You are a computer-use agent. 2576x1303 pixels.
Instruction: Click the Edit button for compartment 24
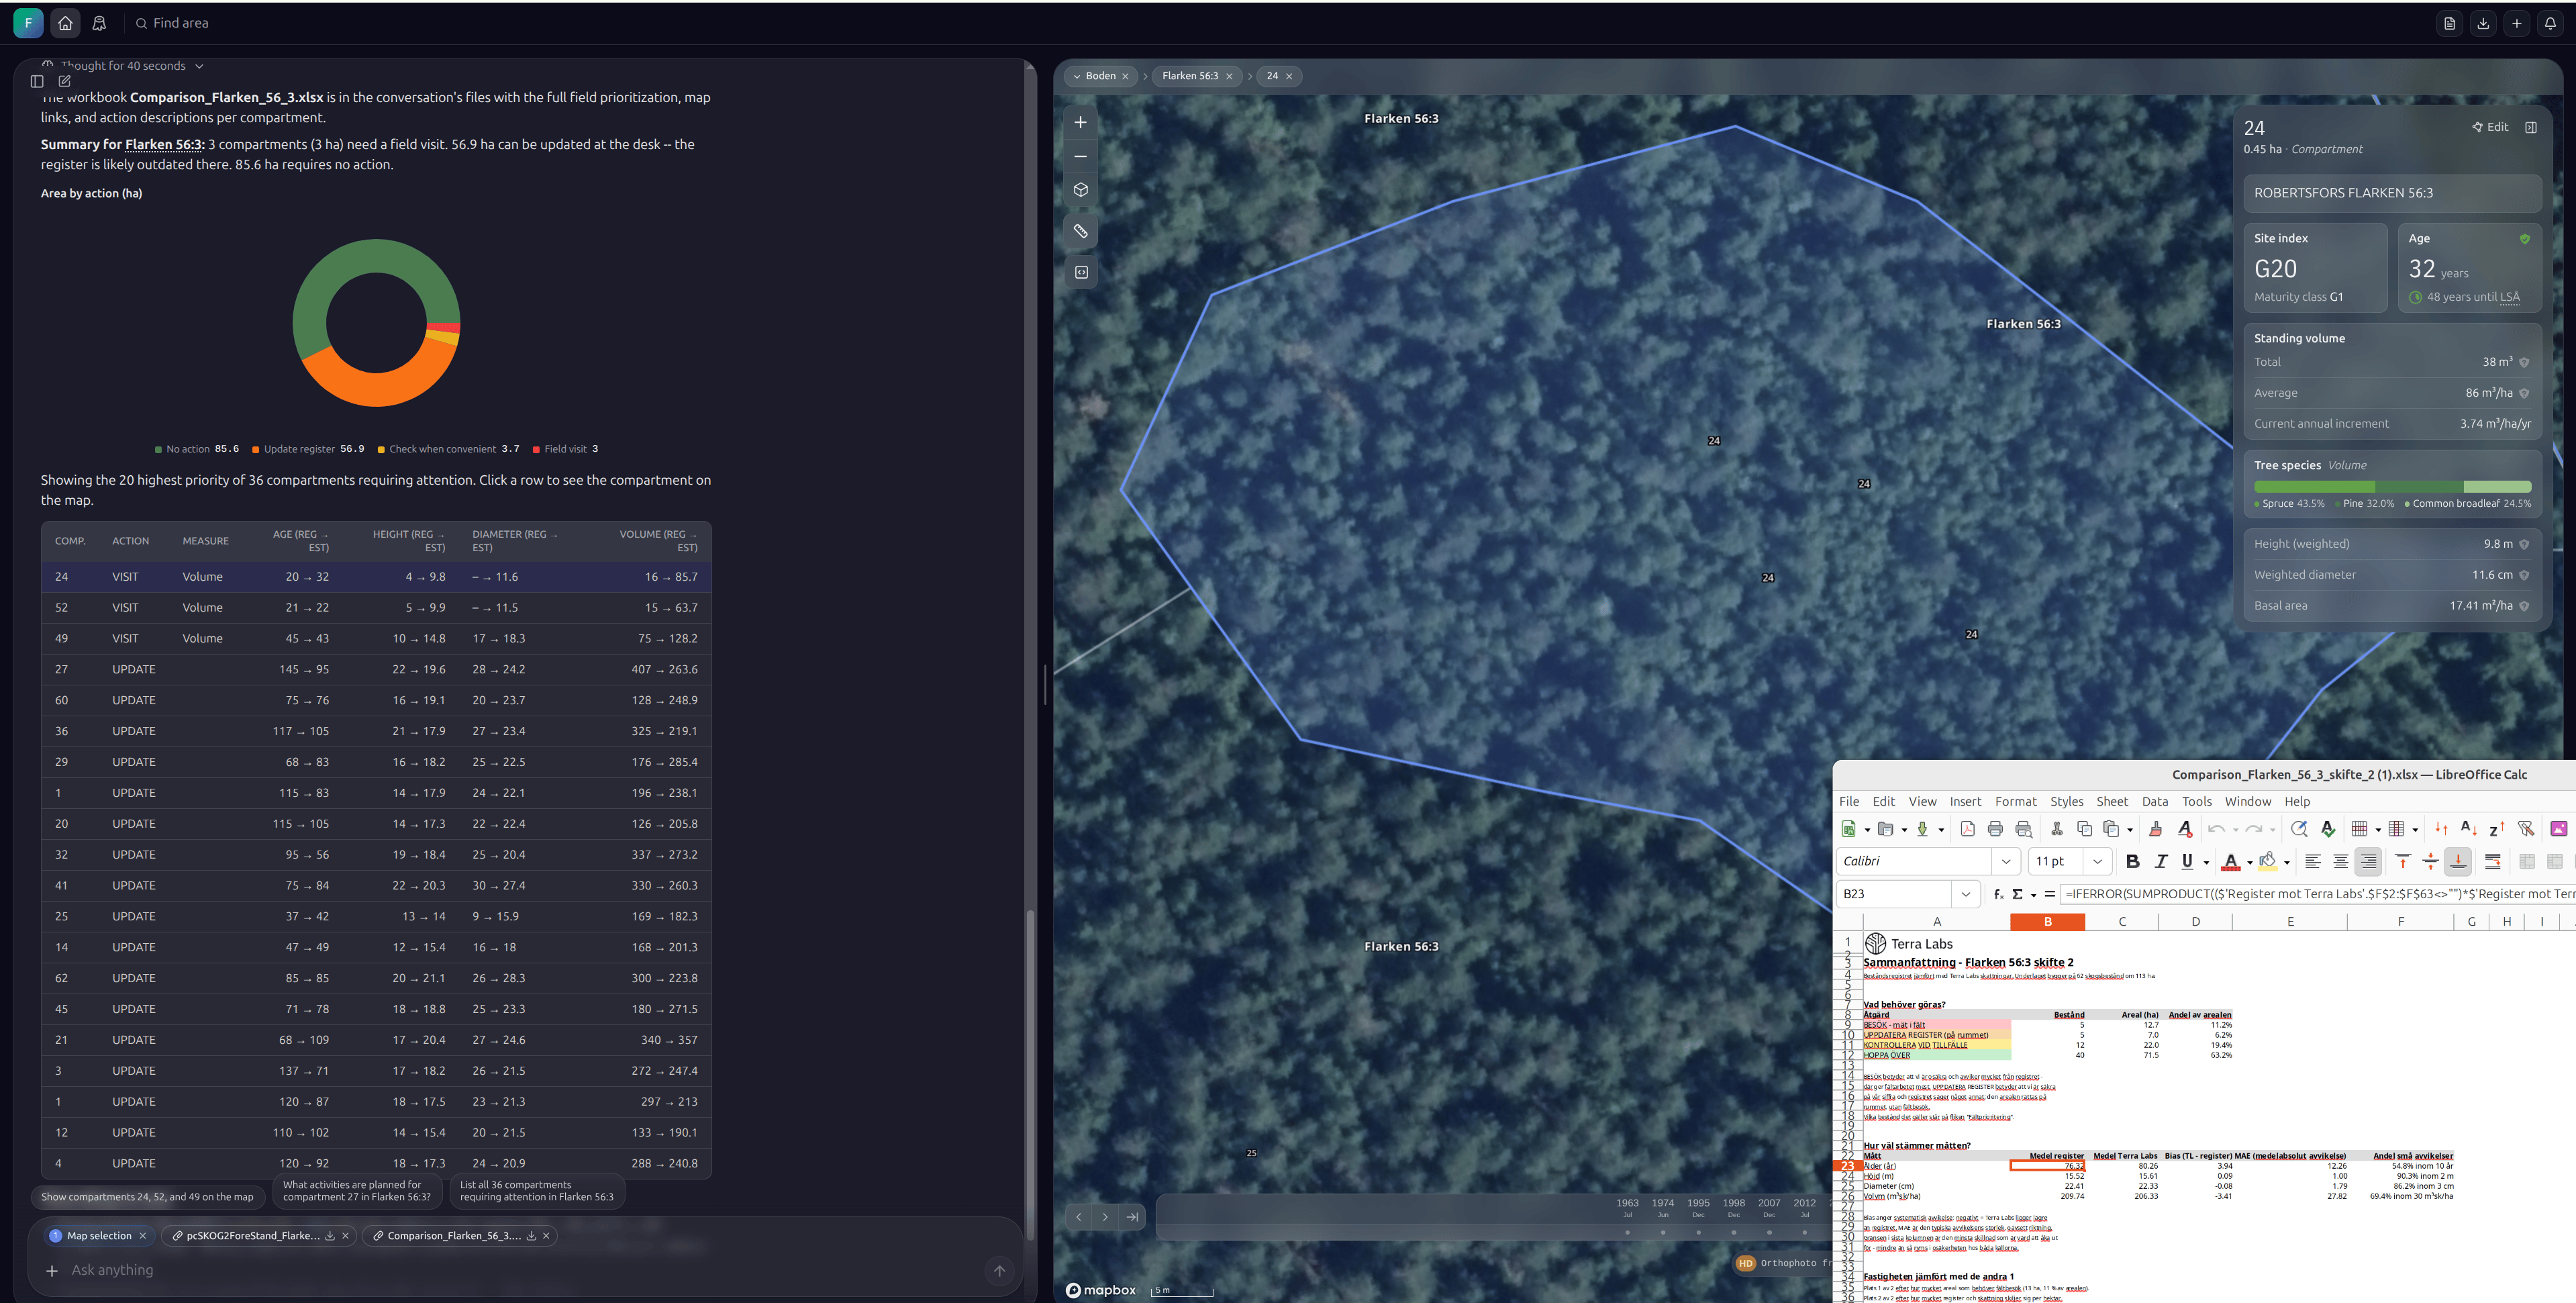tap(2490, 127)
